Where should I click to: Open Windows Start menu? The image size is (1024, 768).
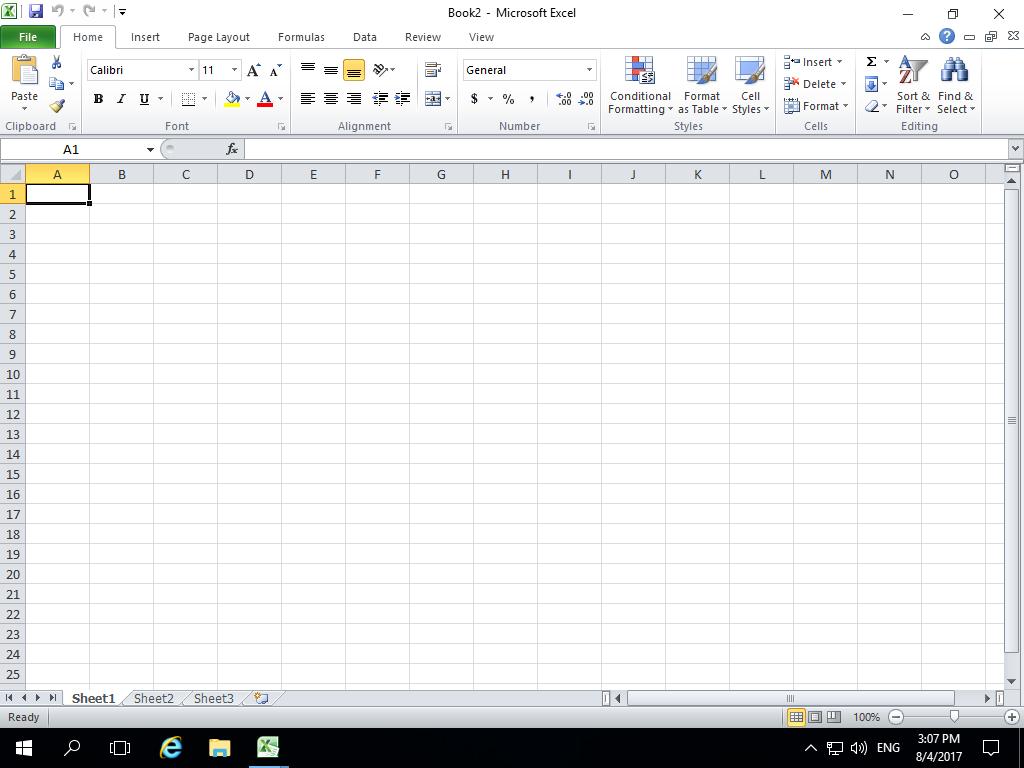coord(24,748)
